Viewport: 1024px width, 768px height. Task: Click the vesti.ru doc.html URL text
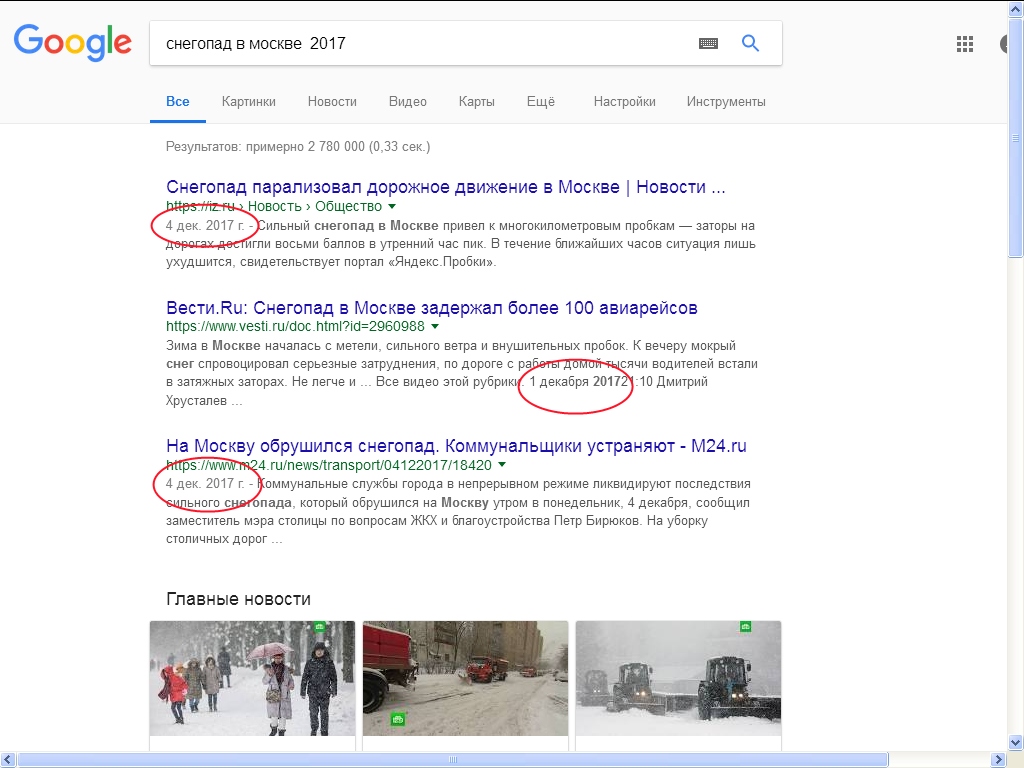(295, 327)
